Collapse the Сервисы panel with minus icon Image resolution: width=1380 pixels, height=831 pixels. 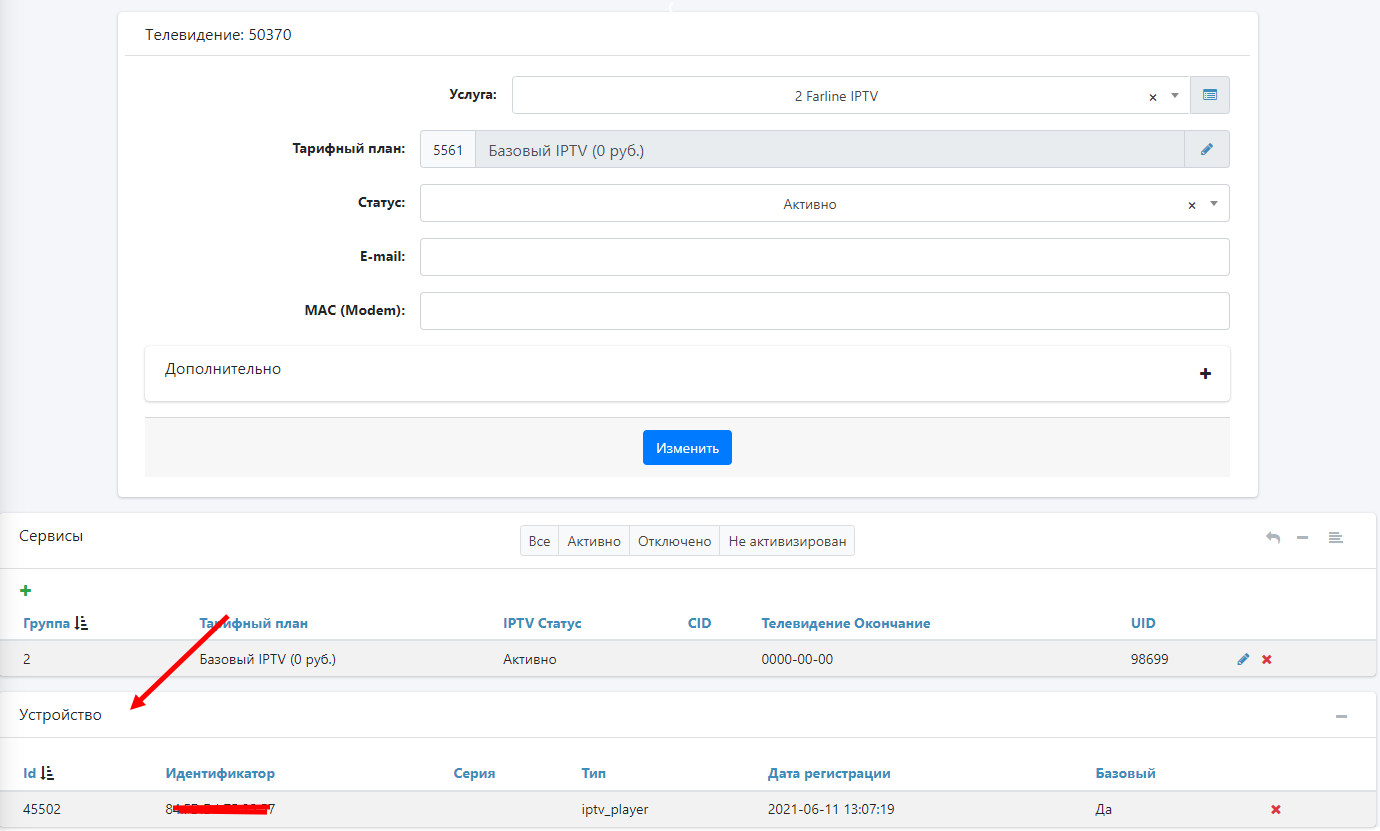[x=1303, y=538]
